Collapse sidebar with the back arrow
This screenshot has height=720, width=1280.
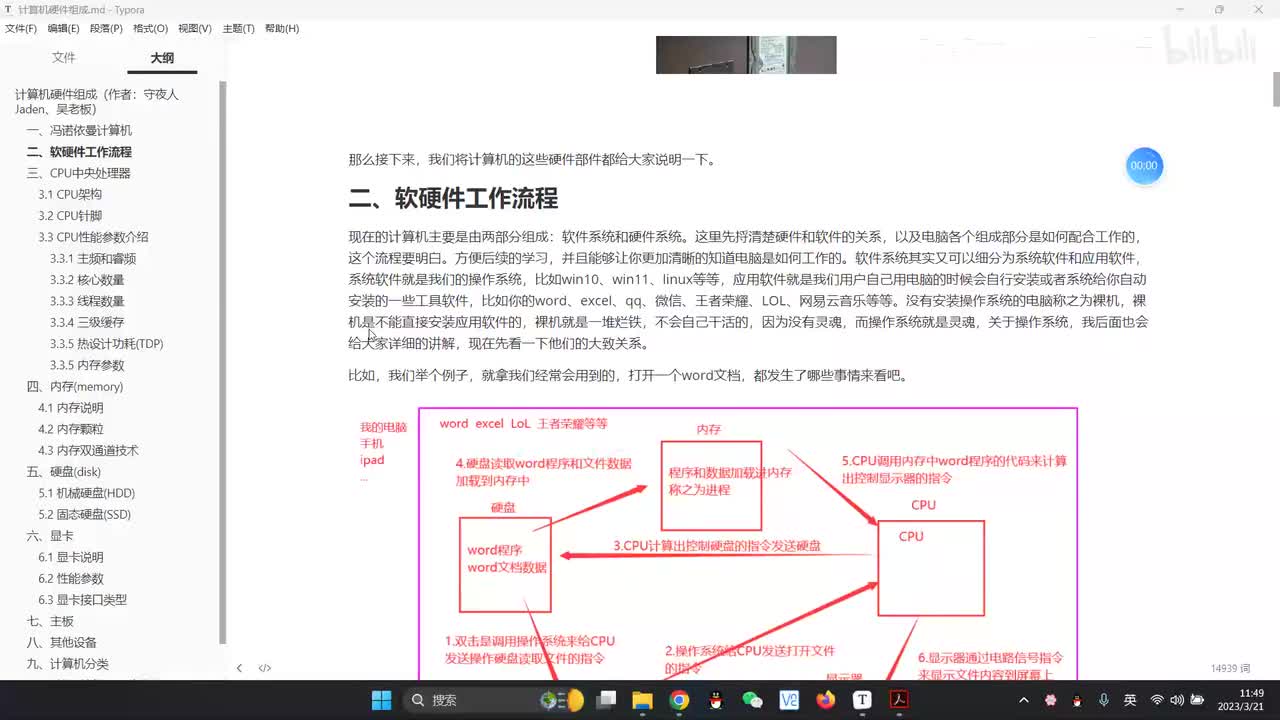point(239,668)
